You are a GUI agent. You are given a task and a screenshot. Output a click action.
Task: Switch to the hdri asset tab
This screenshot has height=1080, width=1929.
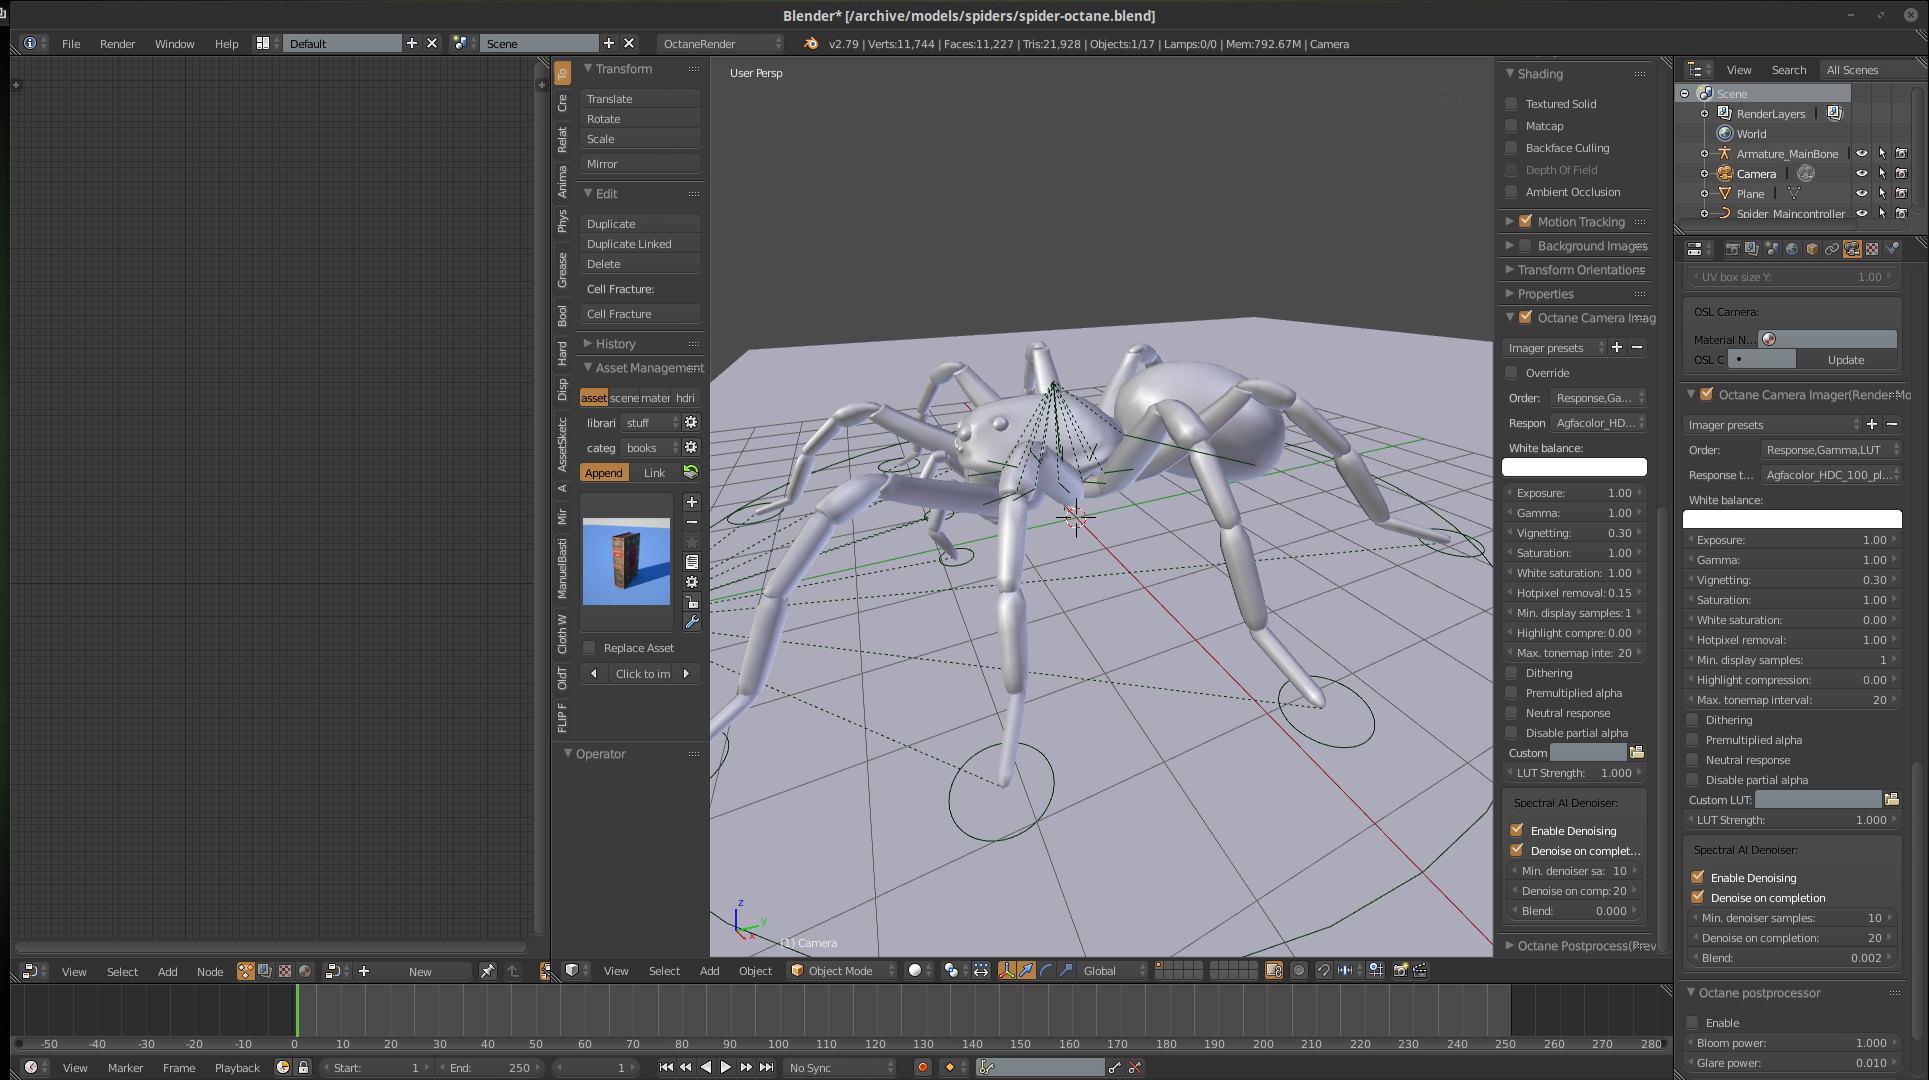pos(686,398)
